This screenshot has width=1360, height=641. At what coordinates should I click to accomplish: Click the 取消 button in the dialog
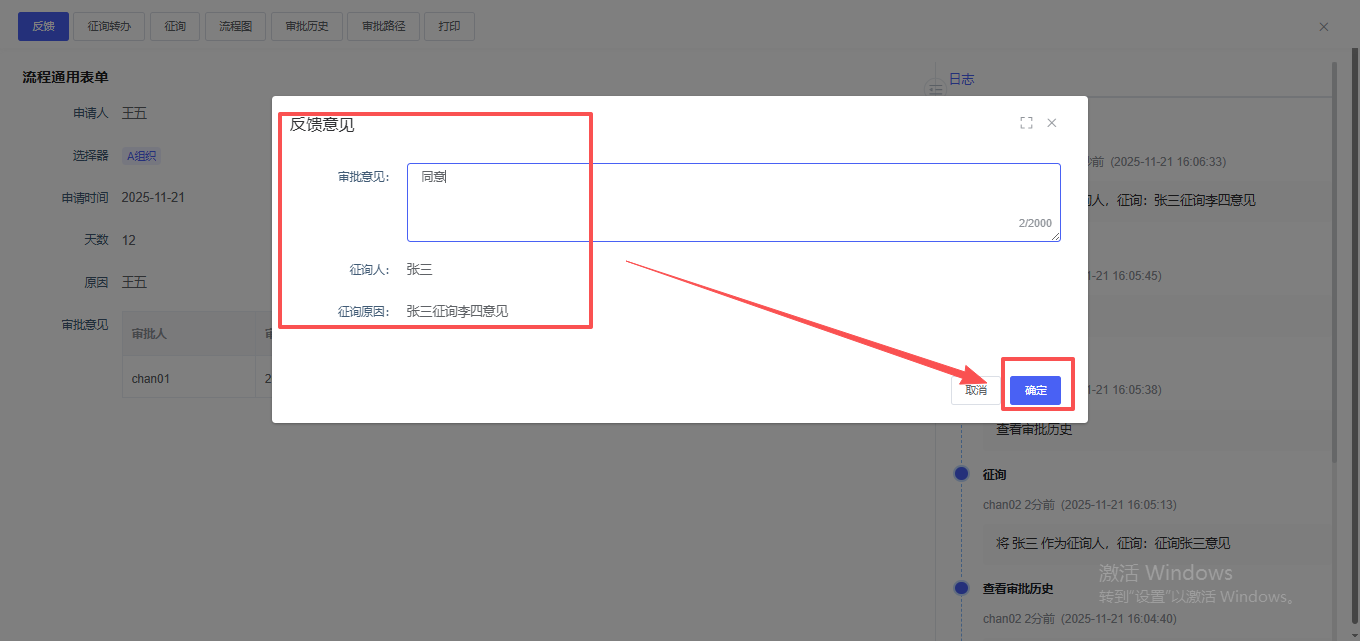tap(975, 390)
